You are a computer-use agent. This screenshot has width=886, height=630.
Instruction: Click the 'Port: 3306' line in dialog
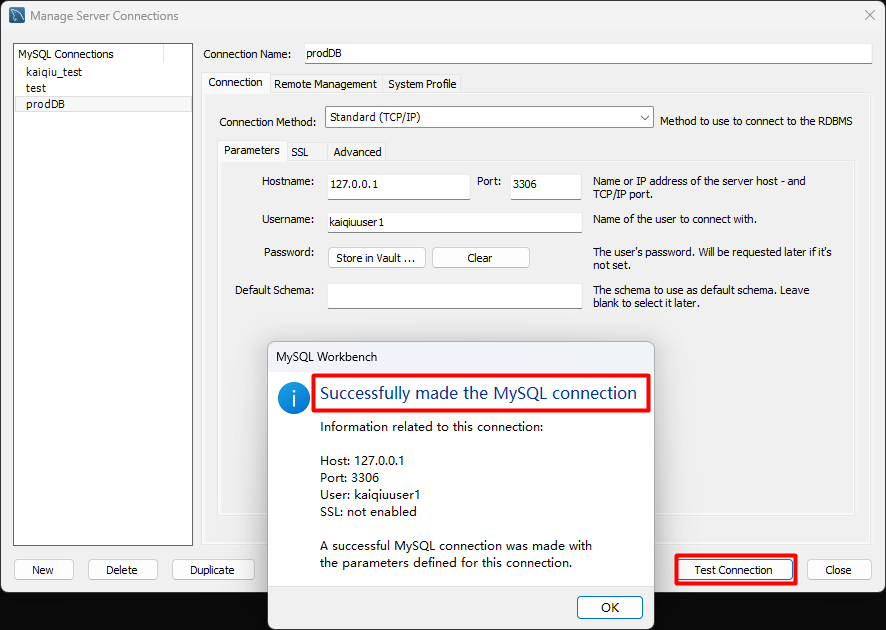tap(349, 477)
